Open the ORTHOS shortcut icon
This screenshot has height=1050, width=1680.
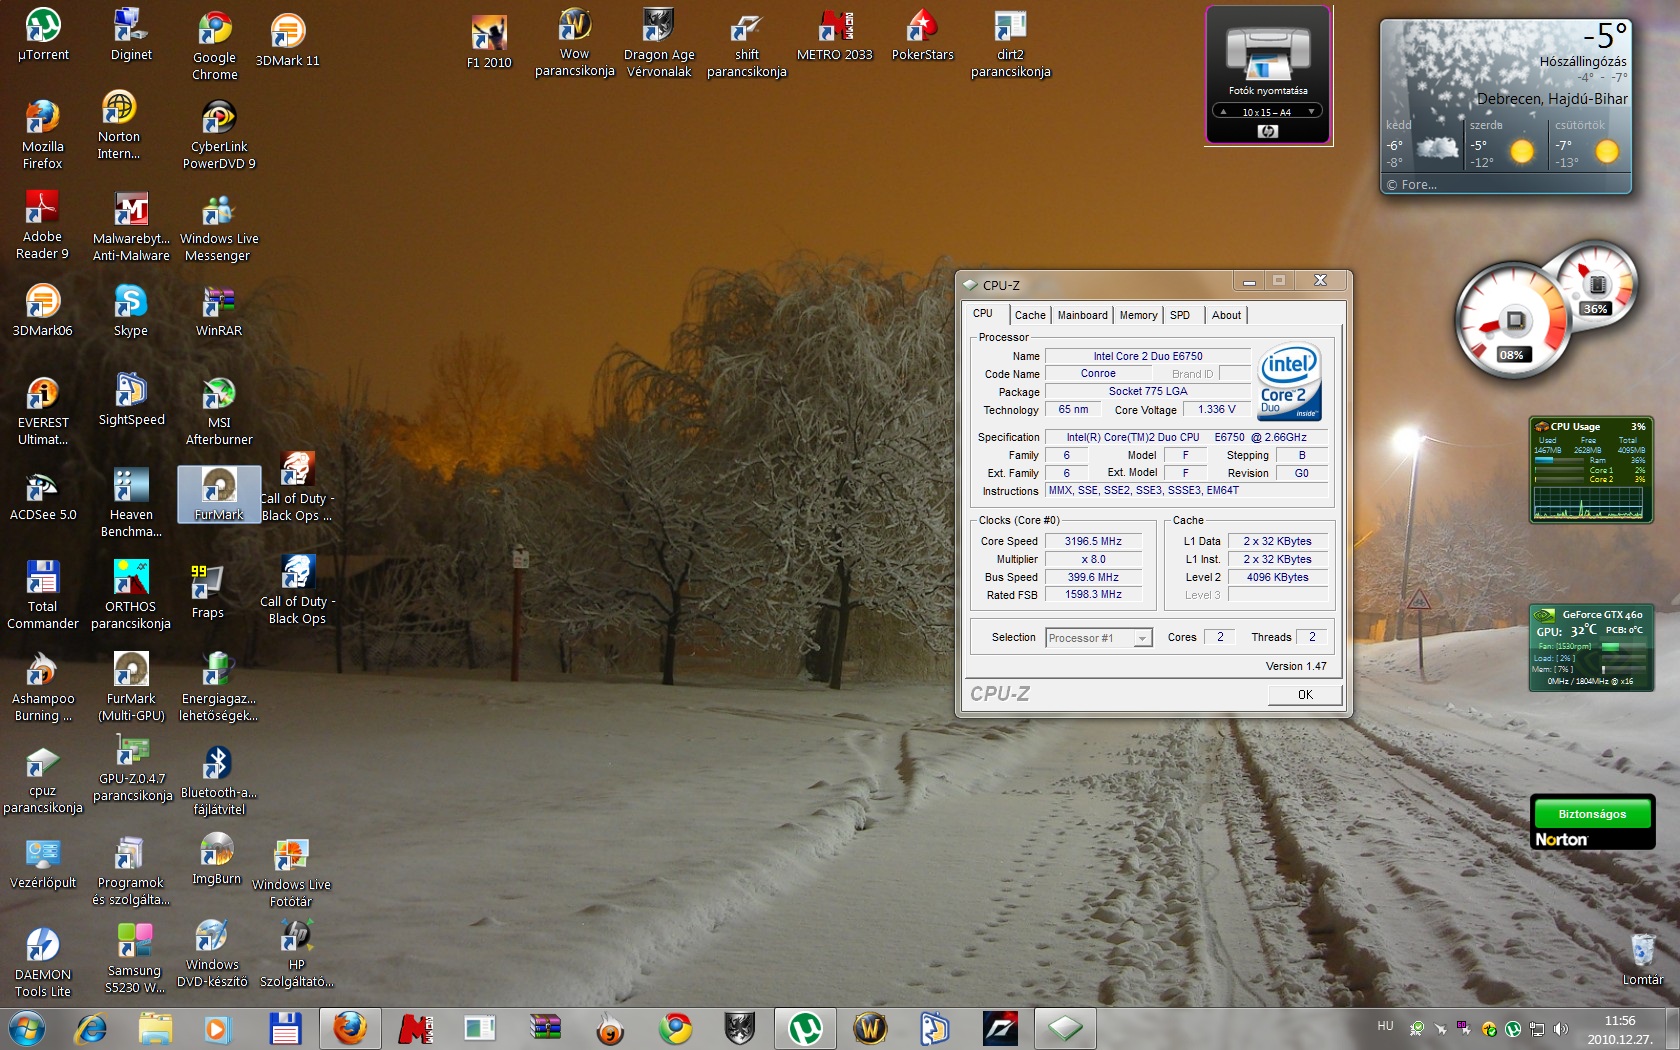tap(130, 594)
